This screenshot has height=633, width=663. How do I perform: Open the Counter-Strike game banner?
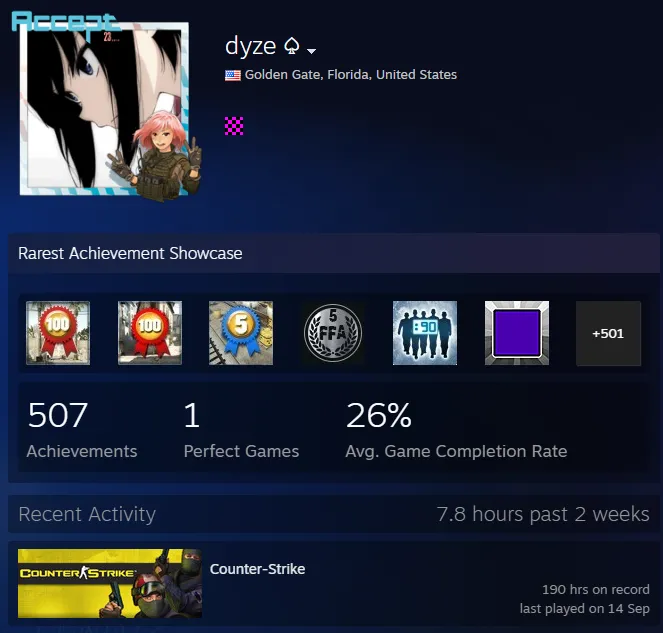110,584
